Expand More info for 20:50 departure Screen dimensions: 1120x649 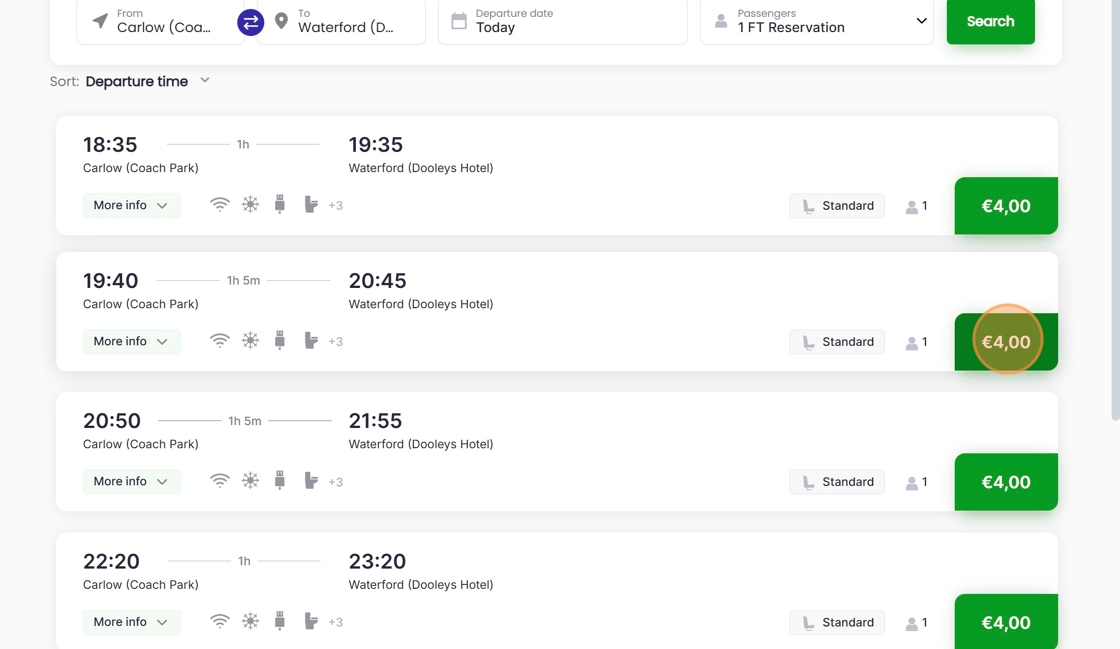pyautogui.click(x=131, y=481)
